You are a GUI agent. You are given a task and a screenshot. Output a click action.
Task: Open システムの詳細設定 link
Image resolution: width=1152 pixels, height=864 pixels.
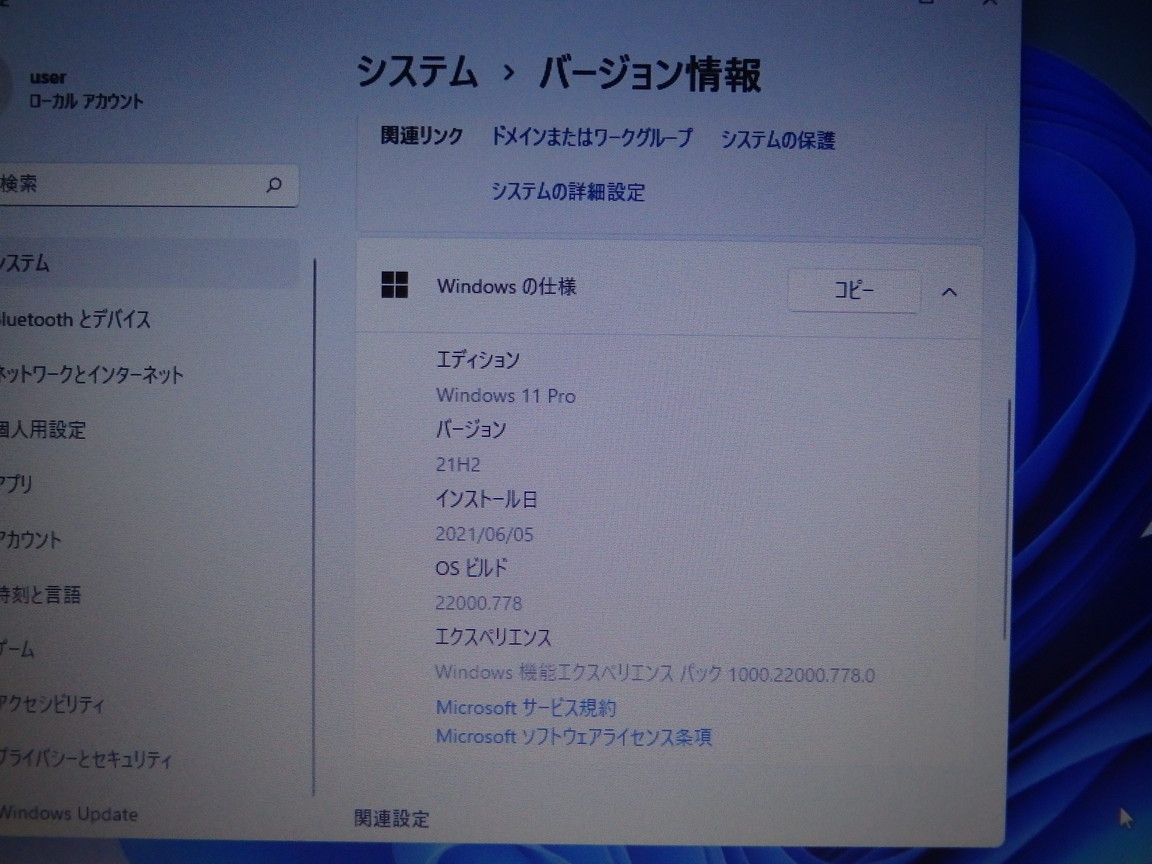[568, 192]
